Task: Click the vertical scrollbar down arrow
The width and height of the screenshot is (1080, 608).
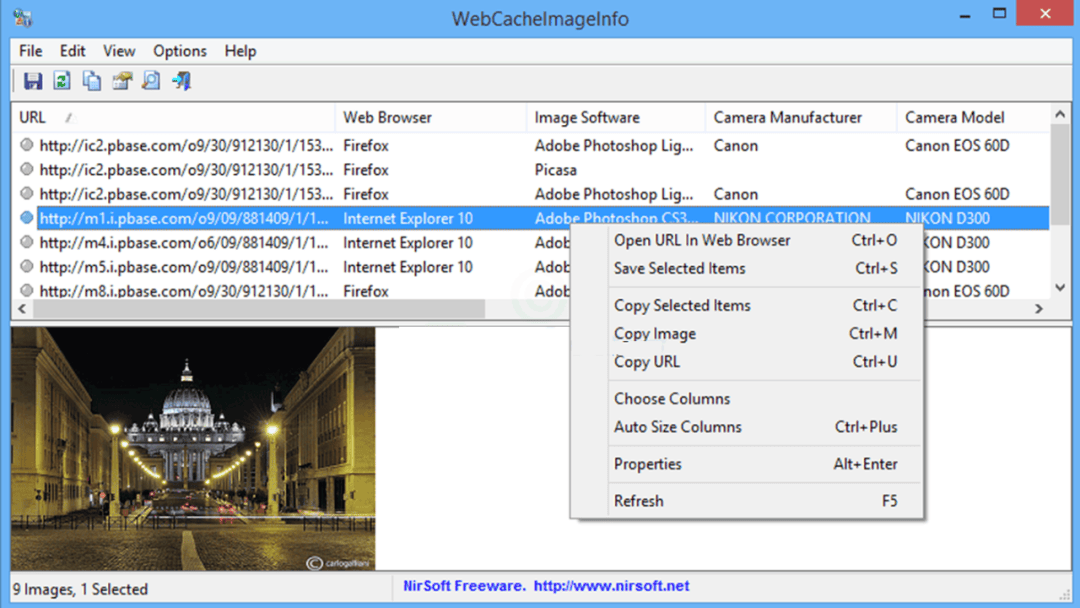Action: pyautogui.click(x=1060, y=288)
